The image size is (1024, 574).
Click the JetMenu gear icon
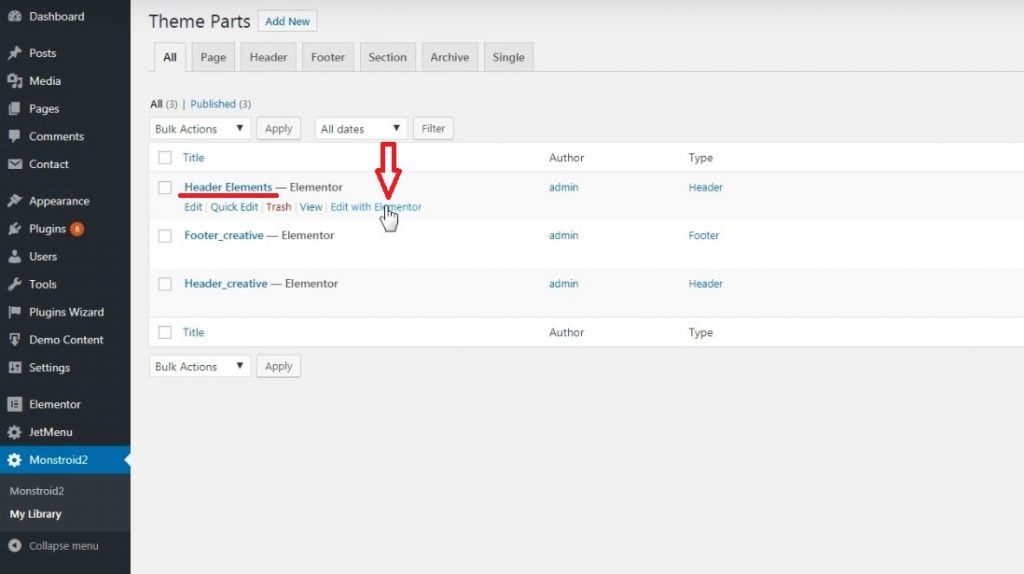14,432
